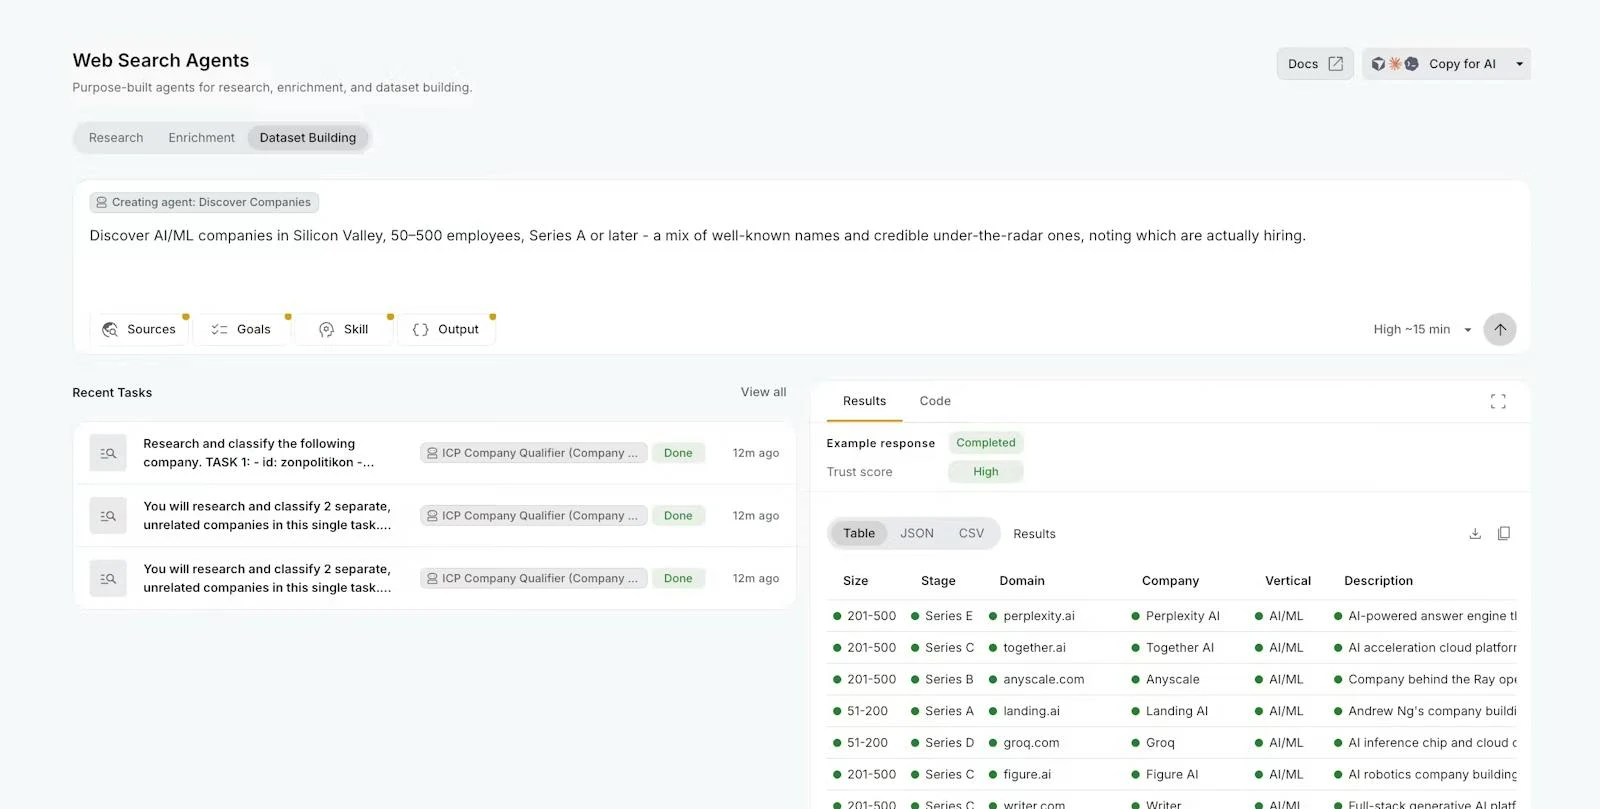Click the Groq company cell

1160,743
